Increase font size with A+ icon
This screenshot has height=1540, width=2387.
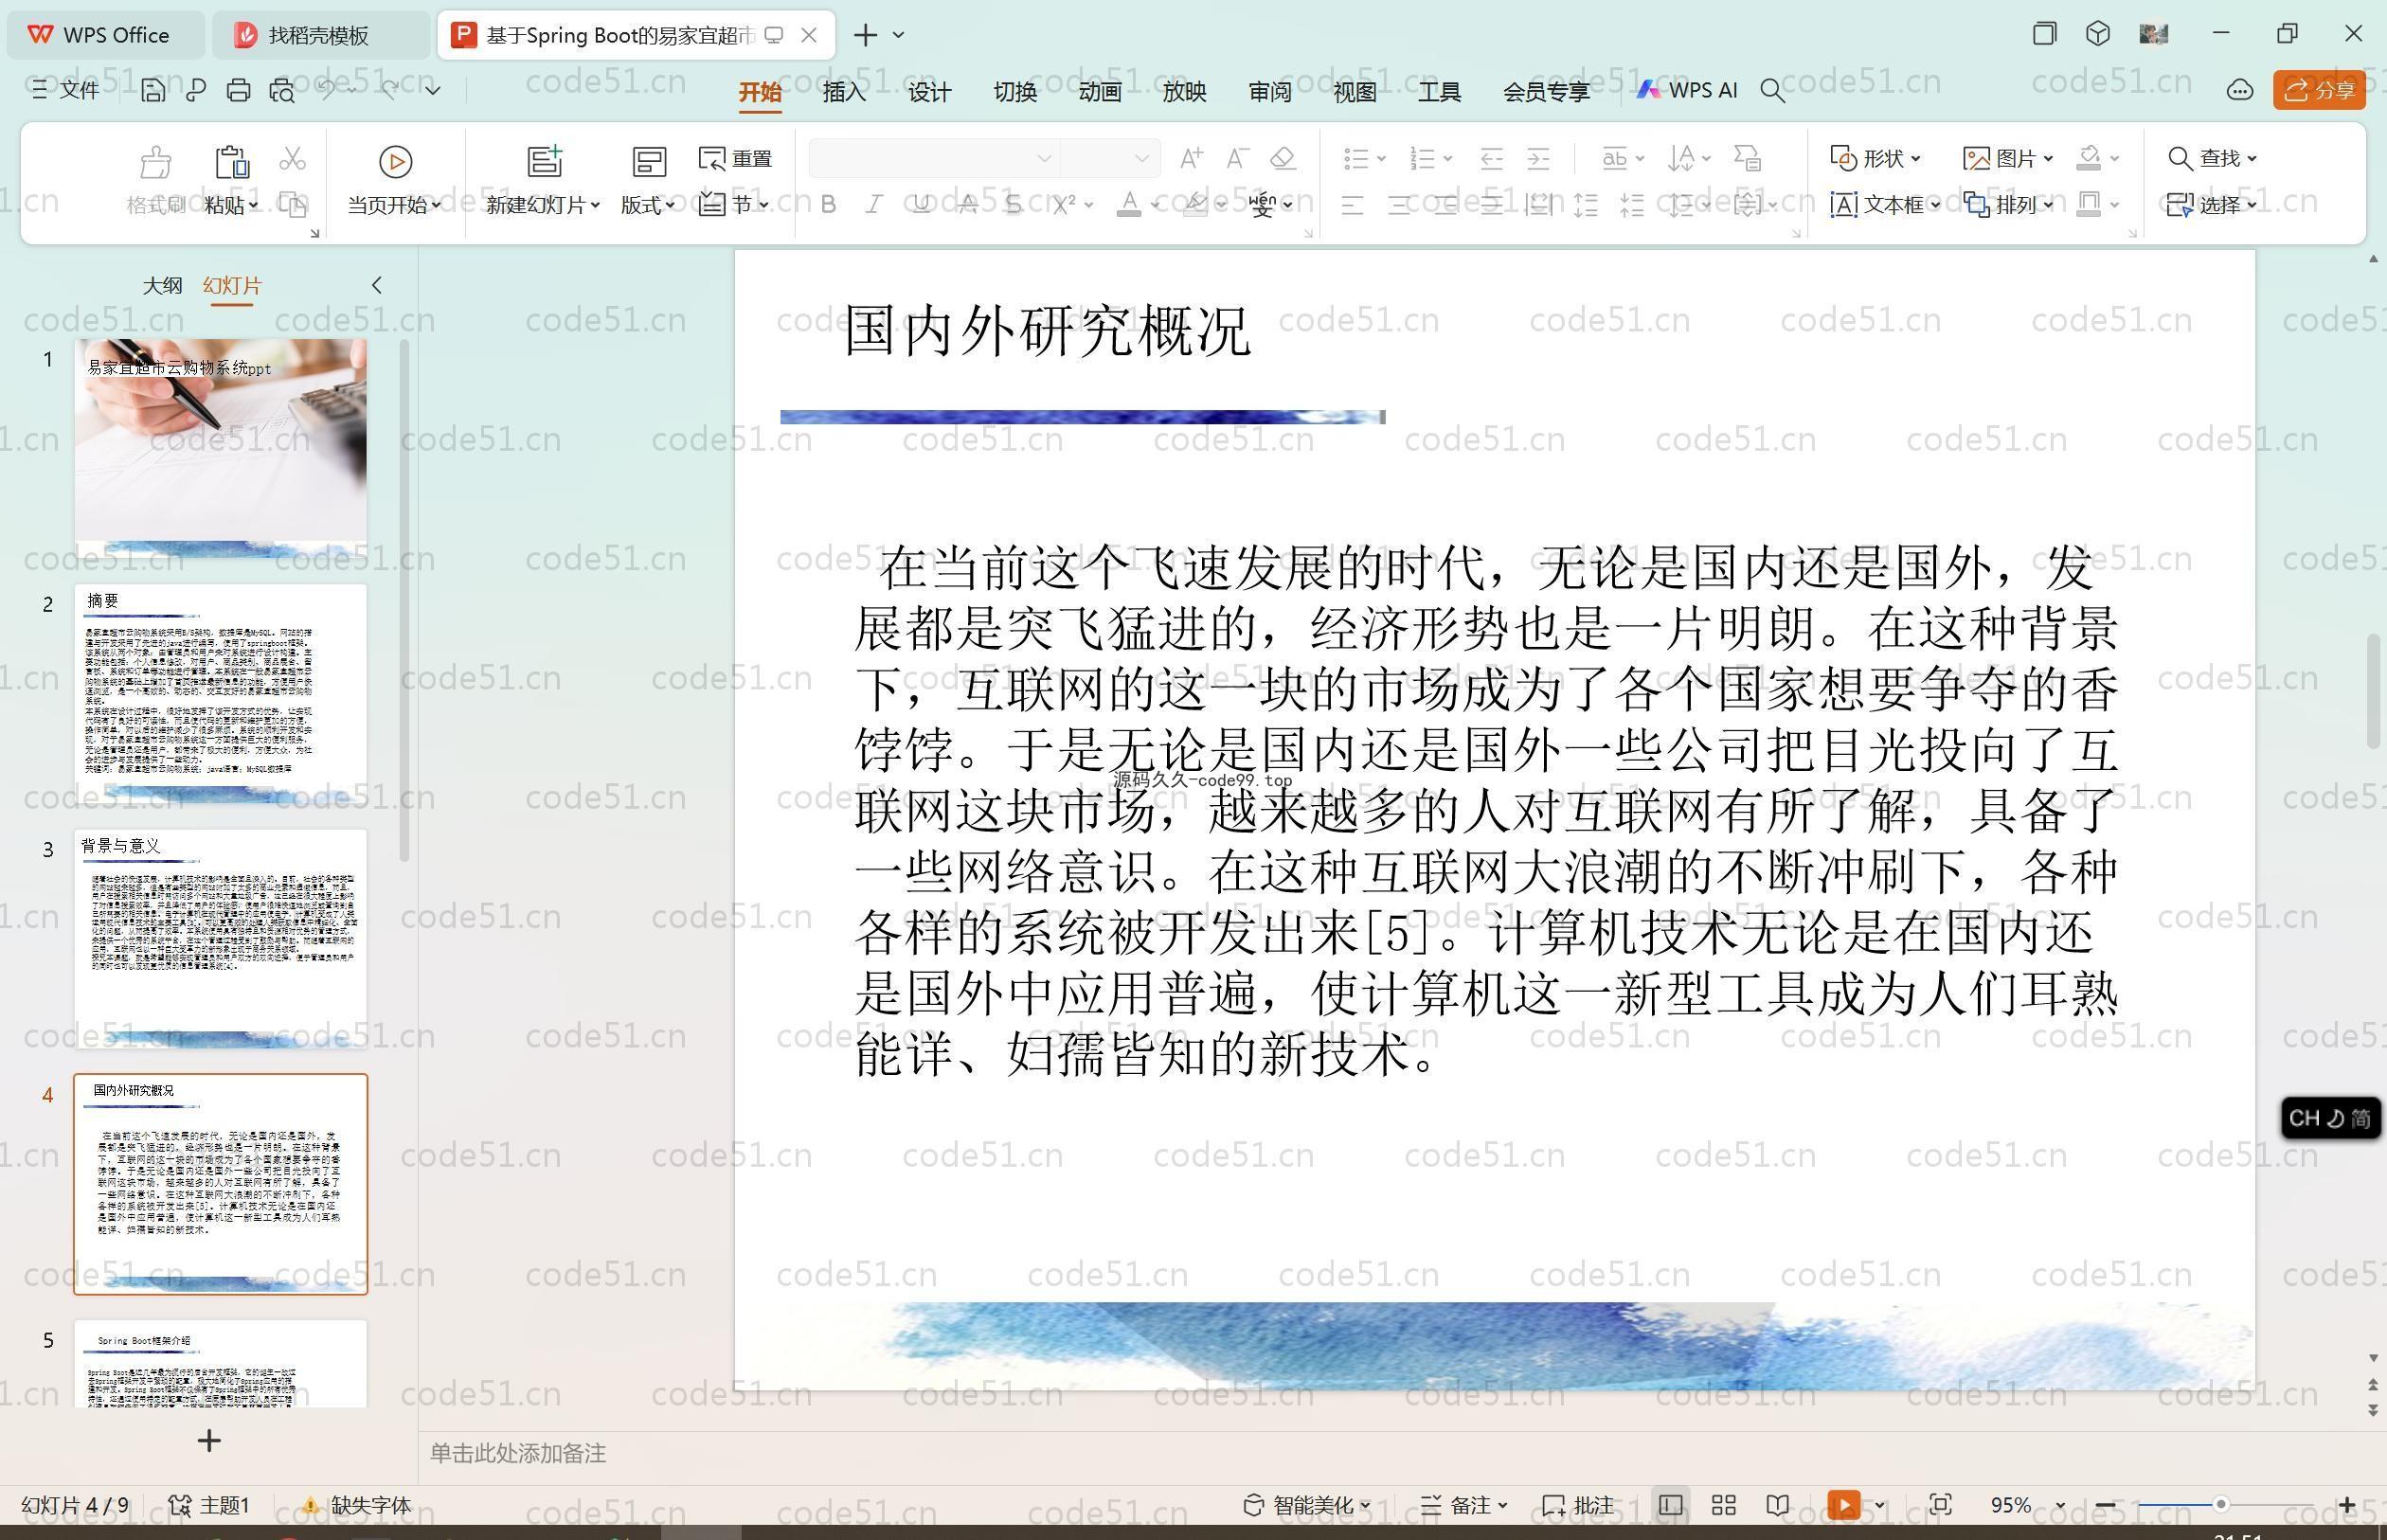1191,158
